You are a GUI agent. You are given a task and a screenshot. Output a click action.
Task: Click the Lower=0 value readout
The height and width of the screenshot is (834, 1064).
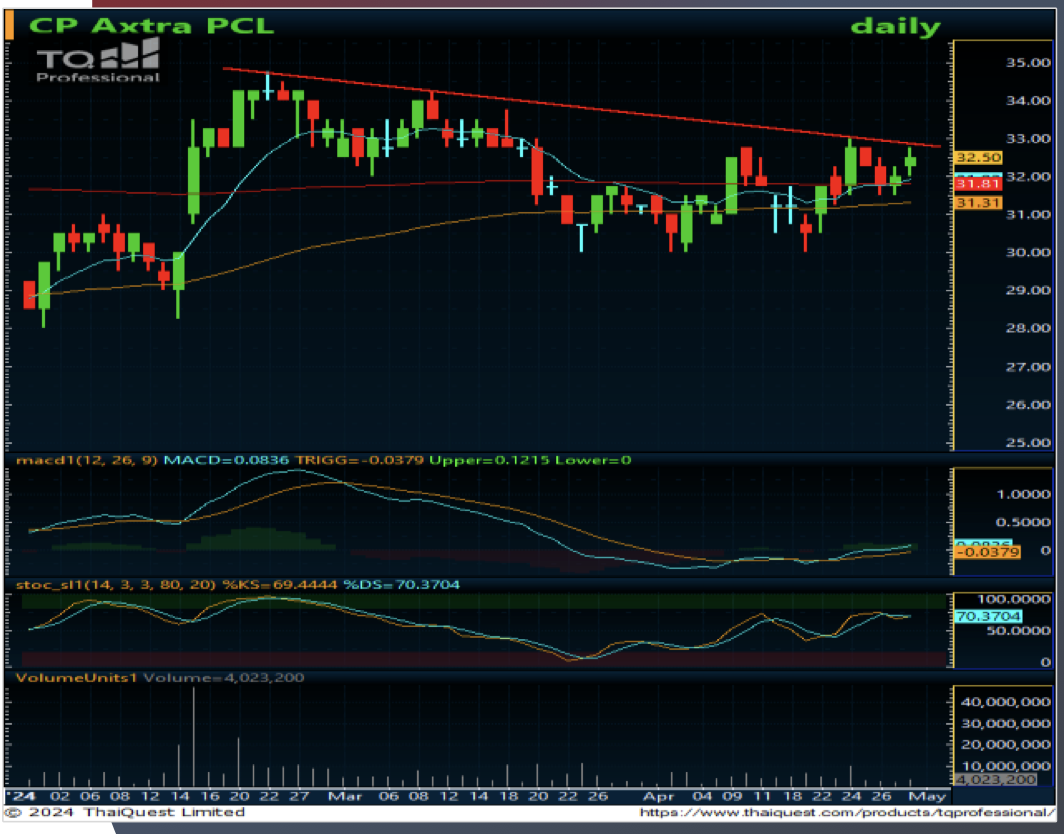(x=593, y=460)
